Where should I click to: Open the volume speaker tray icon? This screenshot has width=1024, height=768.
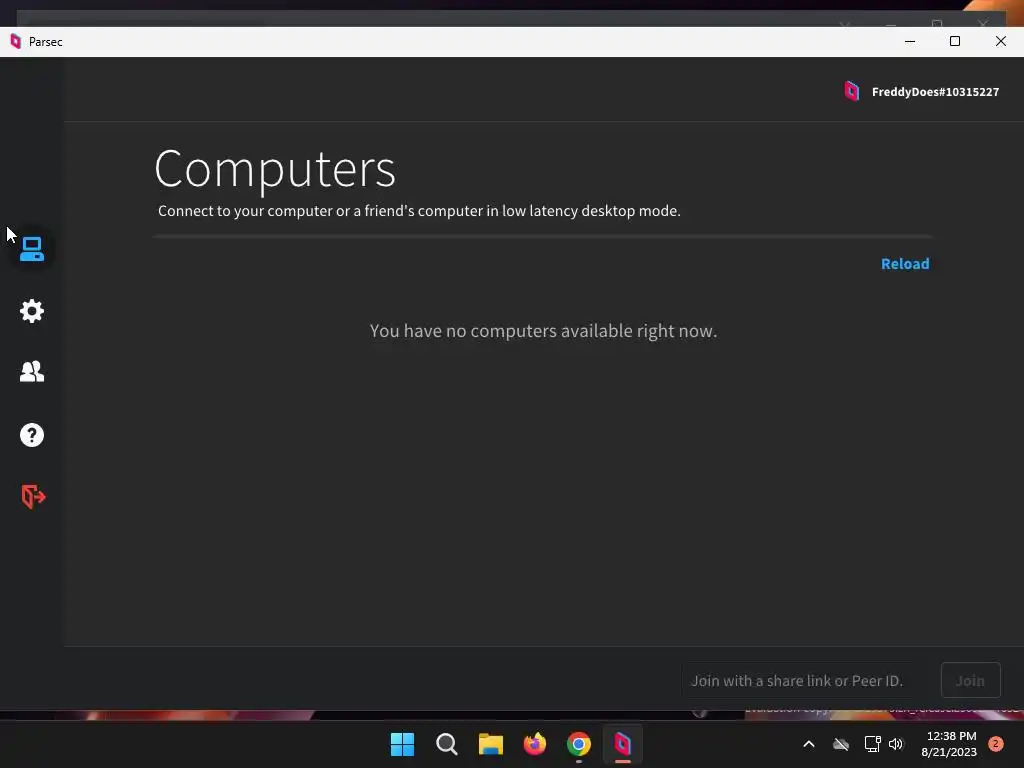(x=896, y=744)
